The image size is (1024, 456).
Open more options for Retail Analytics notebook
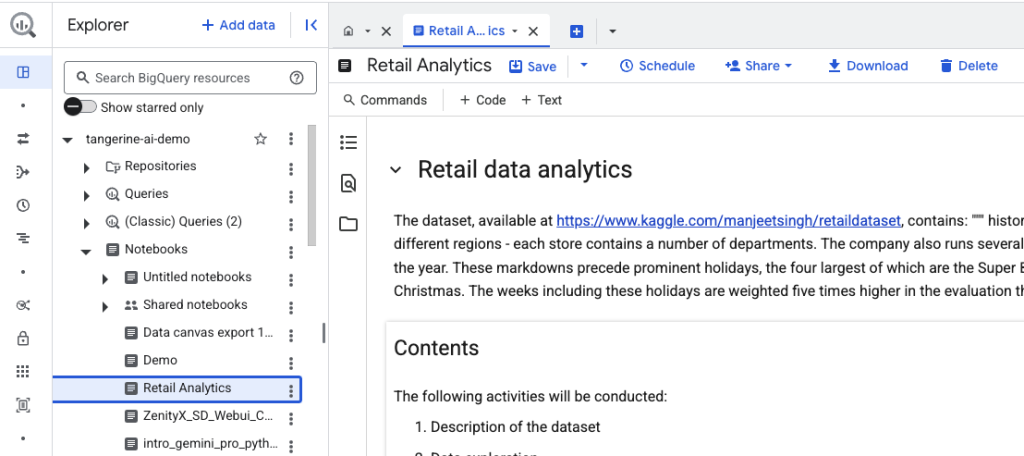tap(291, 391)
